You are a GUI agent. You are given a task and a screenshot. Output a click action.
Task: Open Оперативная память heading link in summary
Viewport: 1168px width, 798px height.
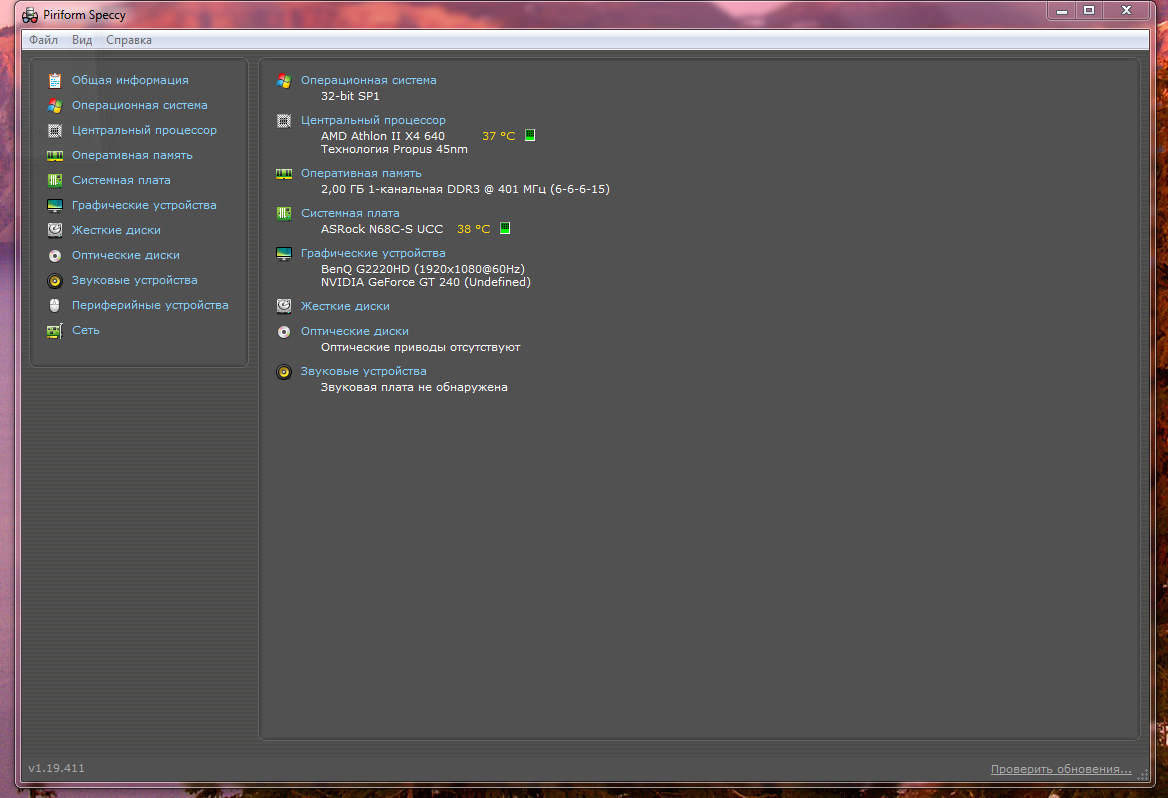click(361, 174)
